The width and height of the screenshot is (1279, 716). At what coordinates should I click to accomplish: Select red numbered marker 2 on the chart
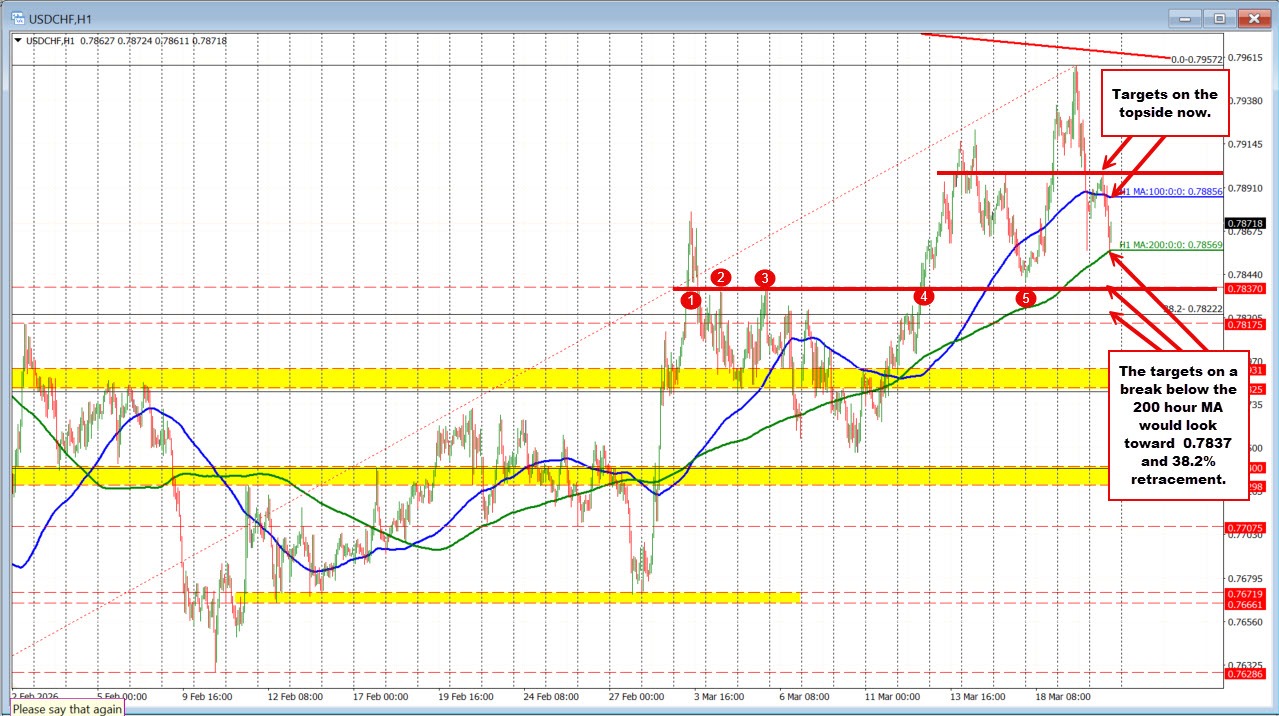721,278
